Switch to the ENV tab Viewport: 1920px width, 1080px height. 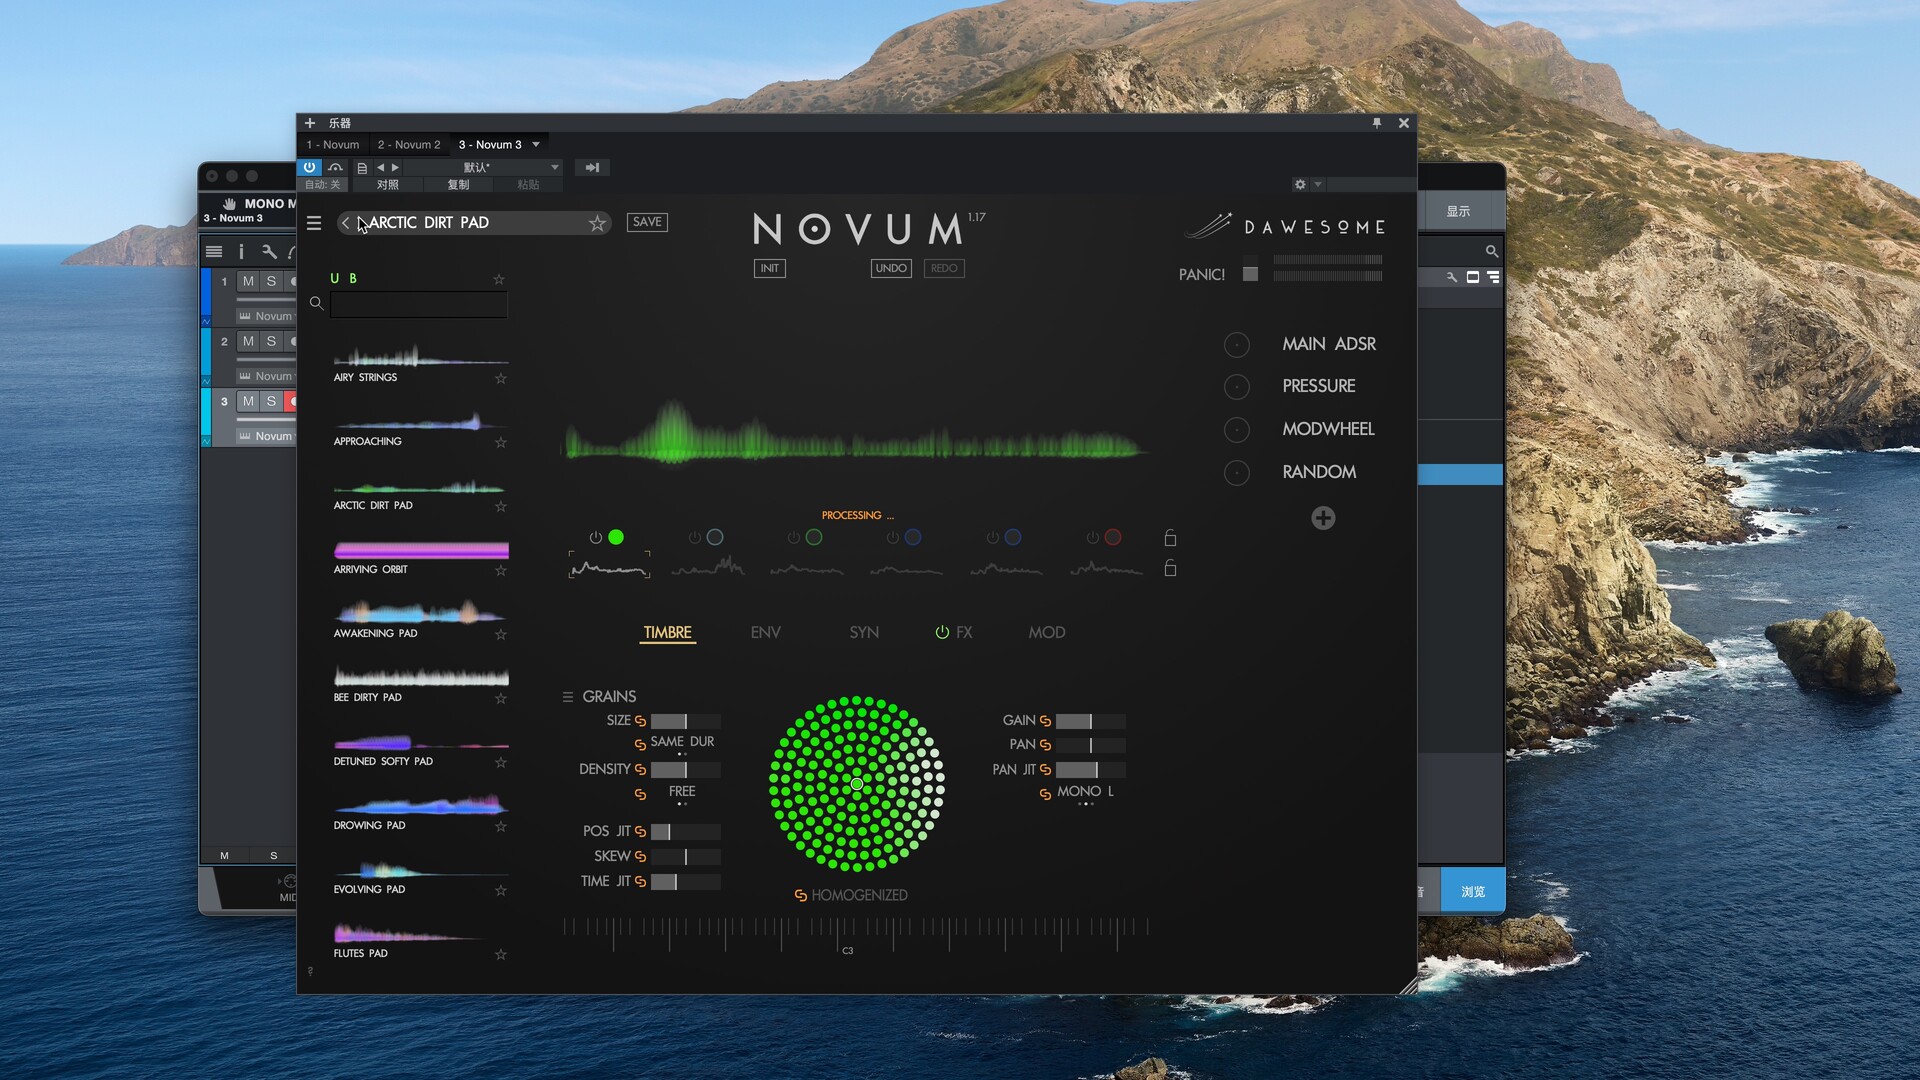(765, 632)
